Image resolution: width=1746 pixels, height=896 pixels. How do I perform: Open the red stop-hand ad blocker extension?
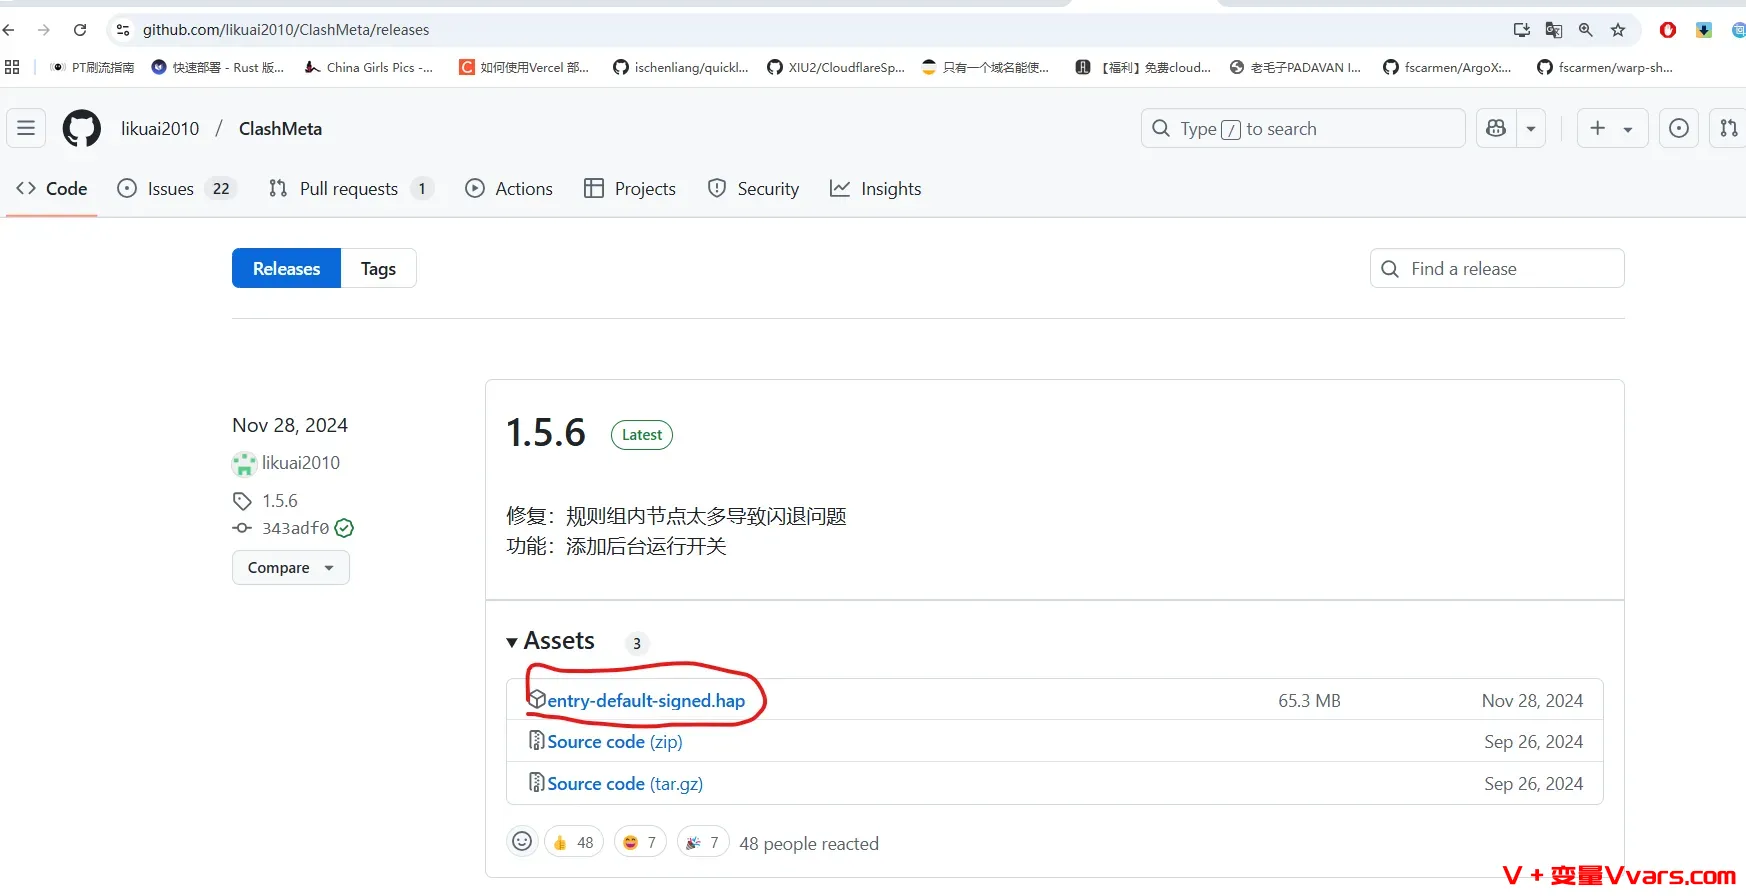pyautogui.click(x=1668, y=30)
